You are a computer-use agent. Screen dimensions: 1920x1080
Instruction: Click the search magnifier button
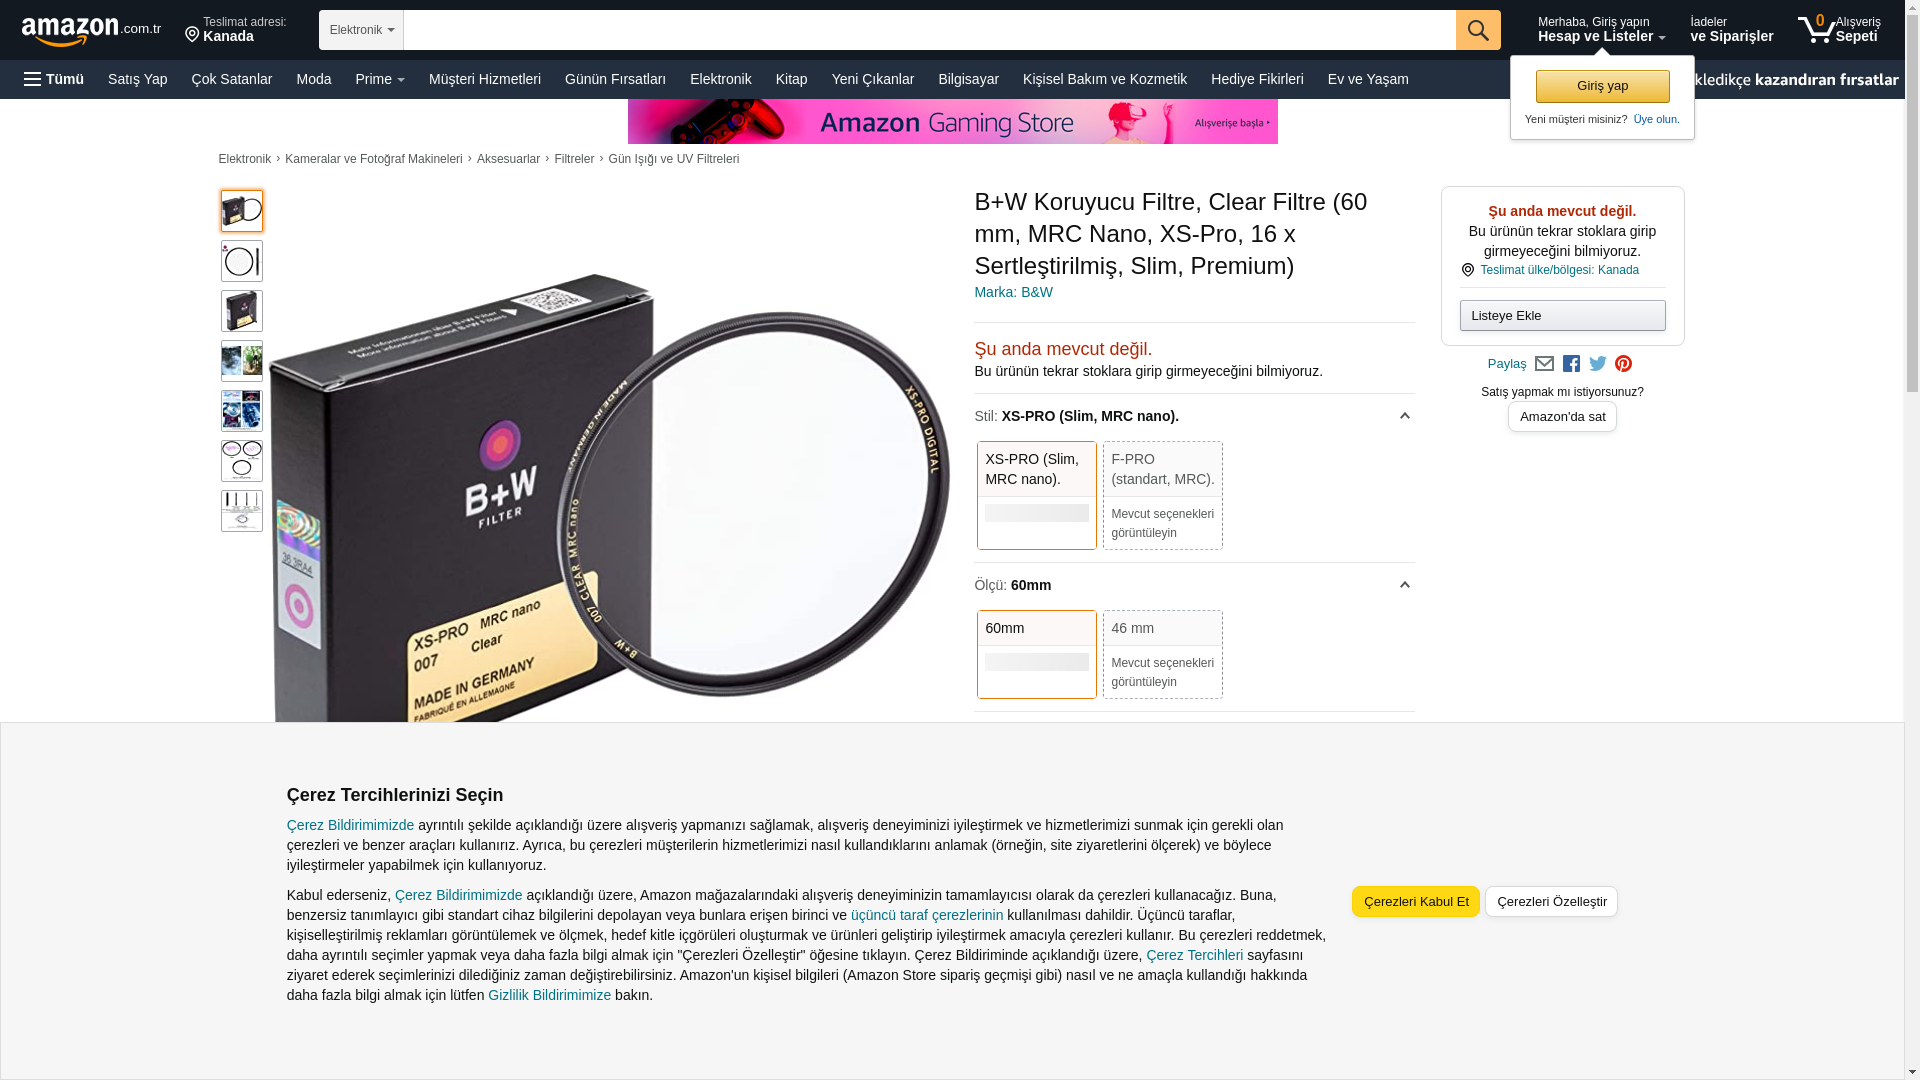pyautogui.click(x=1478, y=30)
